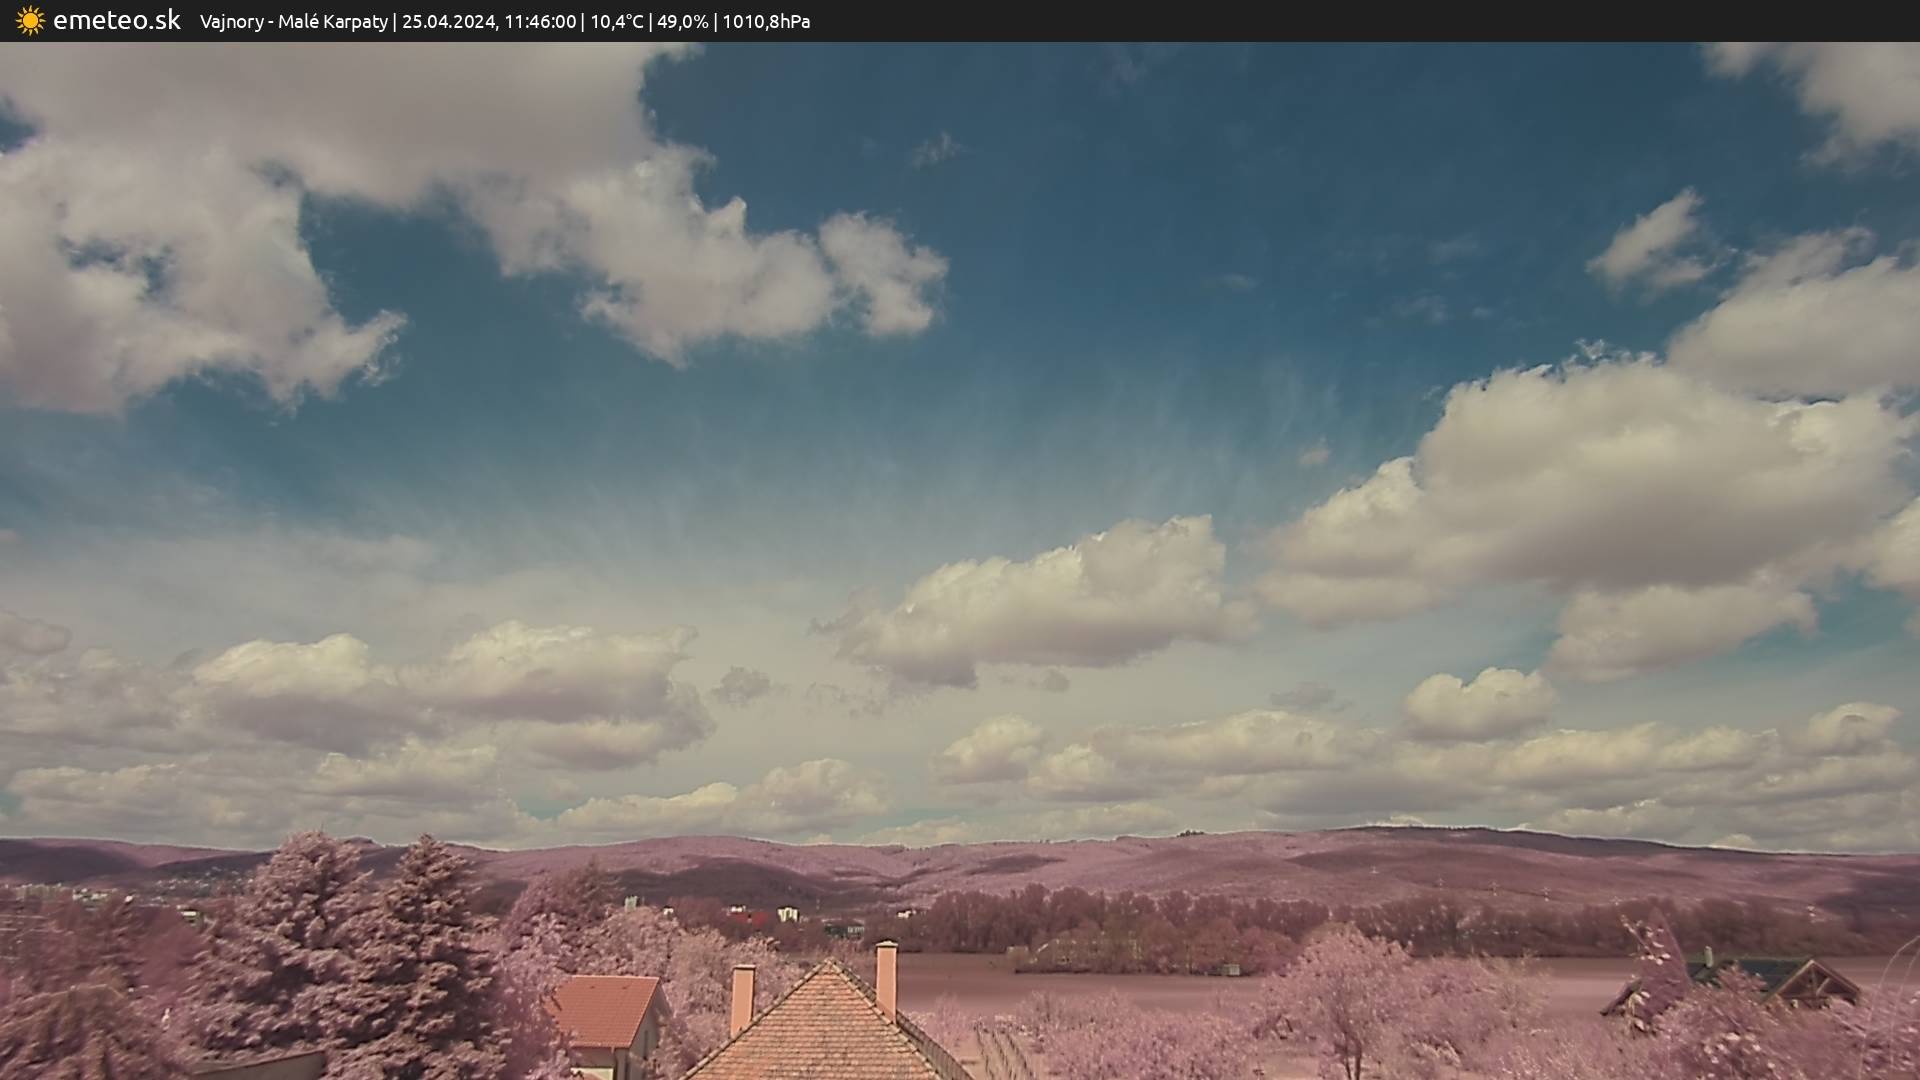Click the sun logo icon

[x=30, y=21]
